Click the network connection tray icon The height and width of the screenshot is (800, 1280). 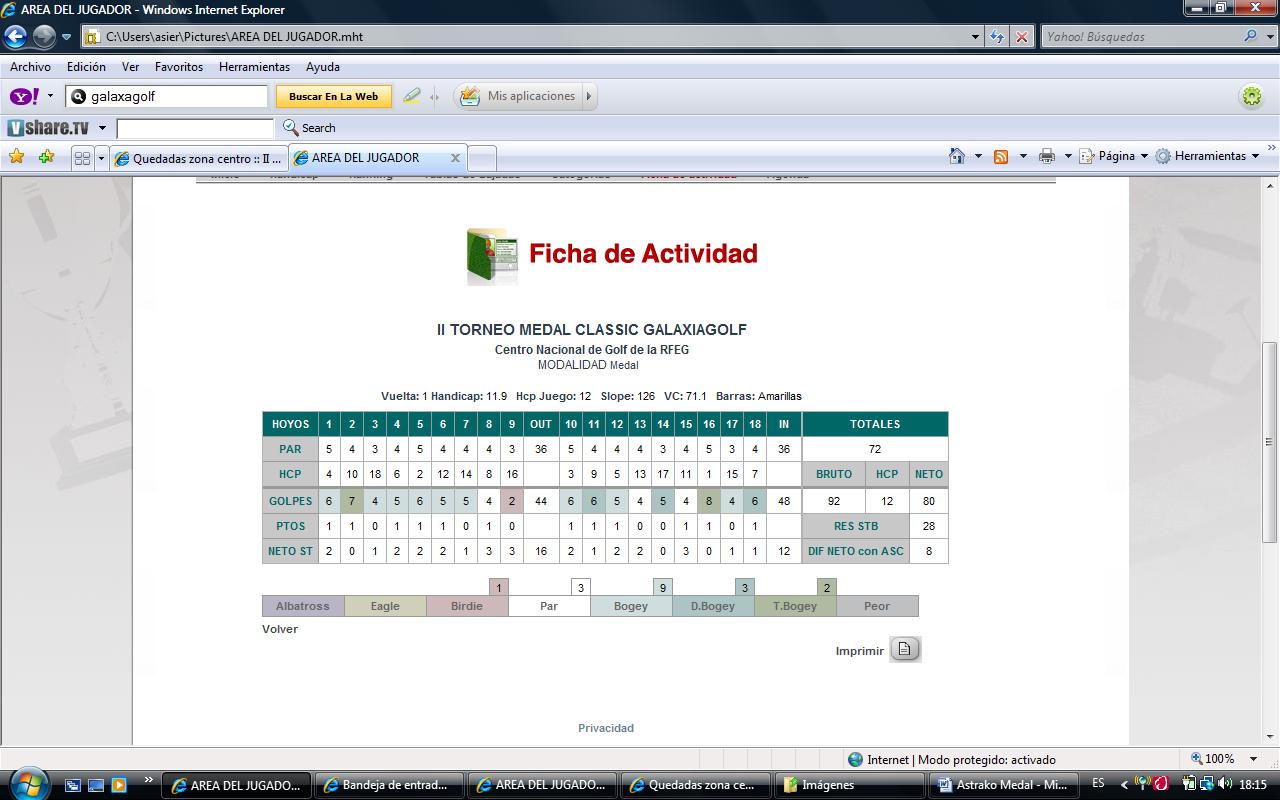(x=1208, y=784)
